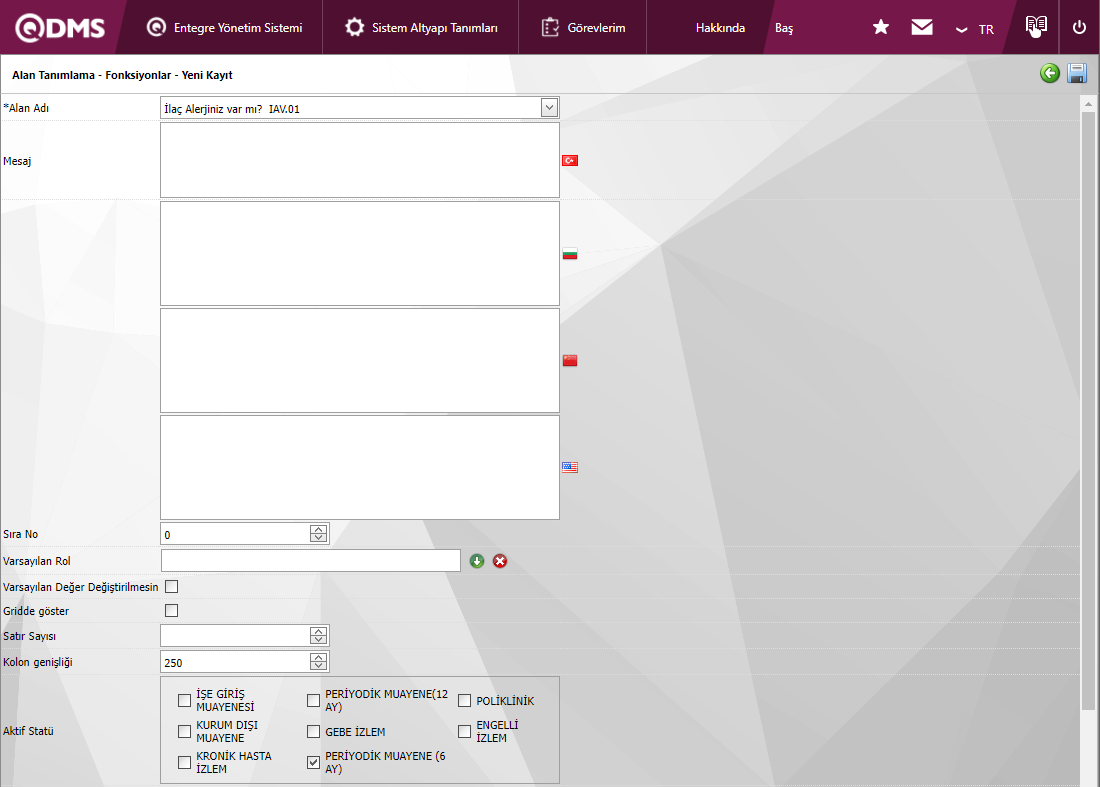Click the US flag icon

[x=570, y=467]
